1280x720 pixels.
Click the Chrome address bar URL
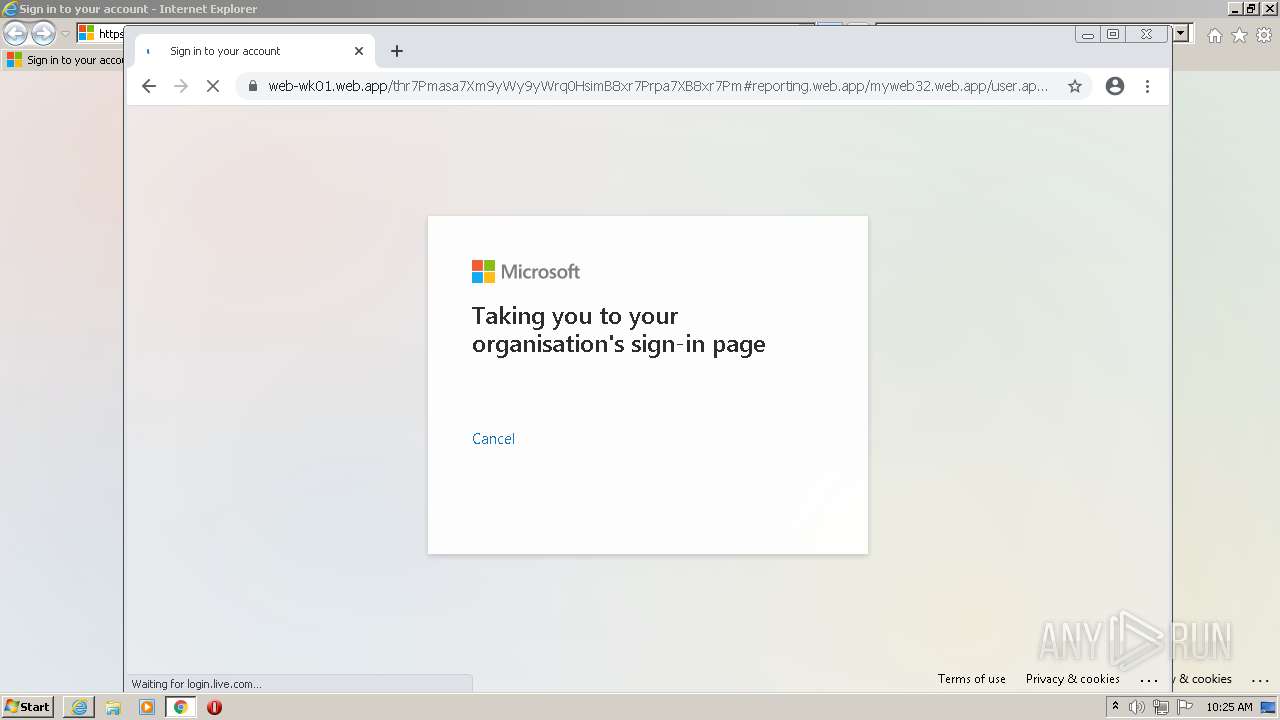click(658, 86)
